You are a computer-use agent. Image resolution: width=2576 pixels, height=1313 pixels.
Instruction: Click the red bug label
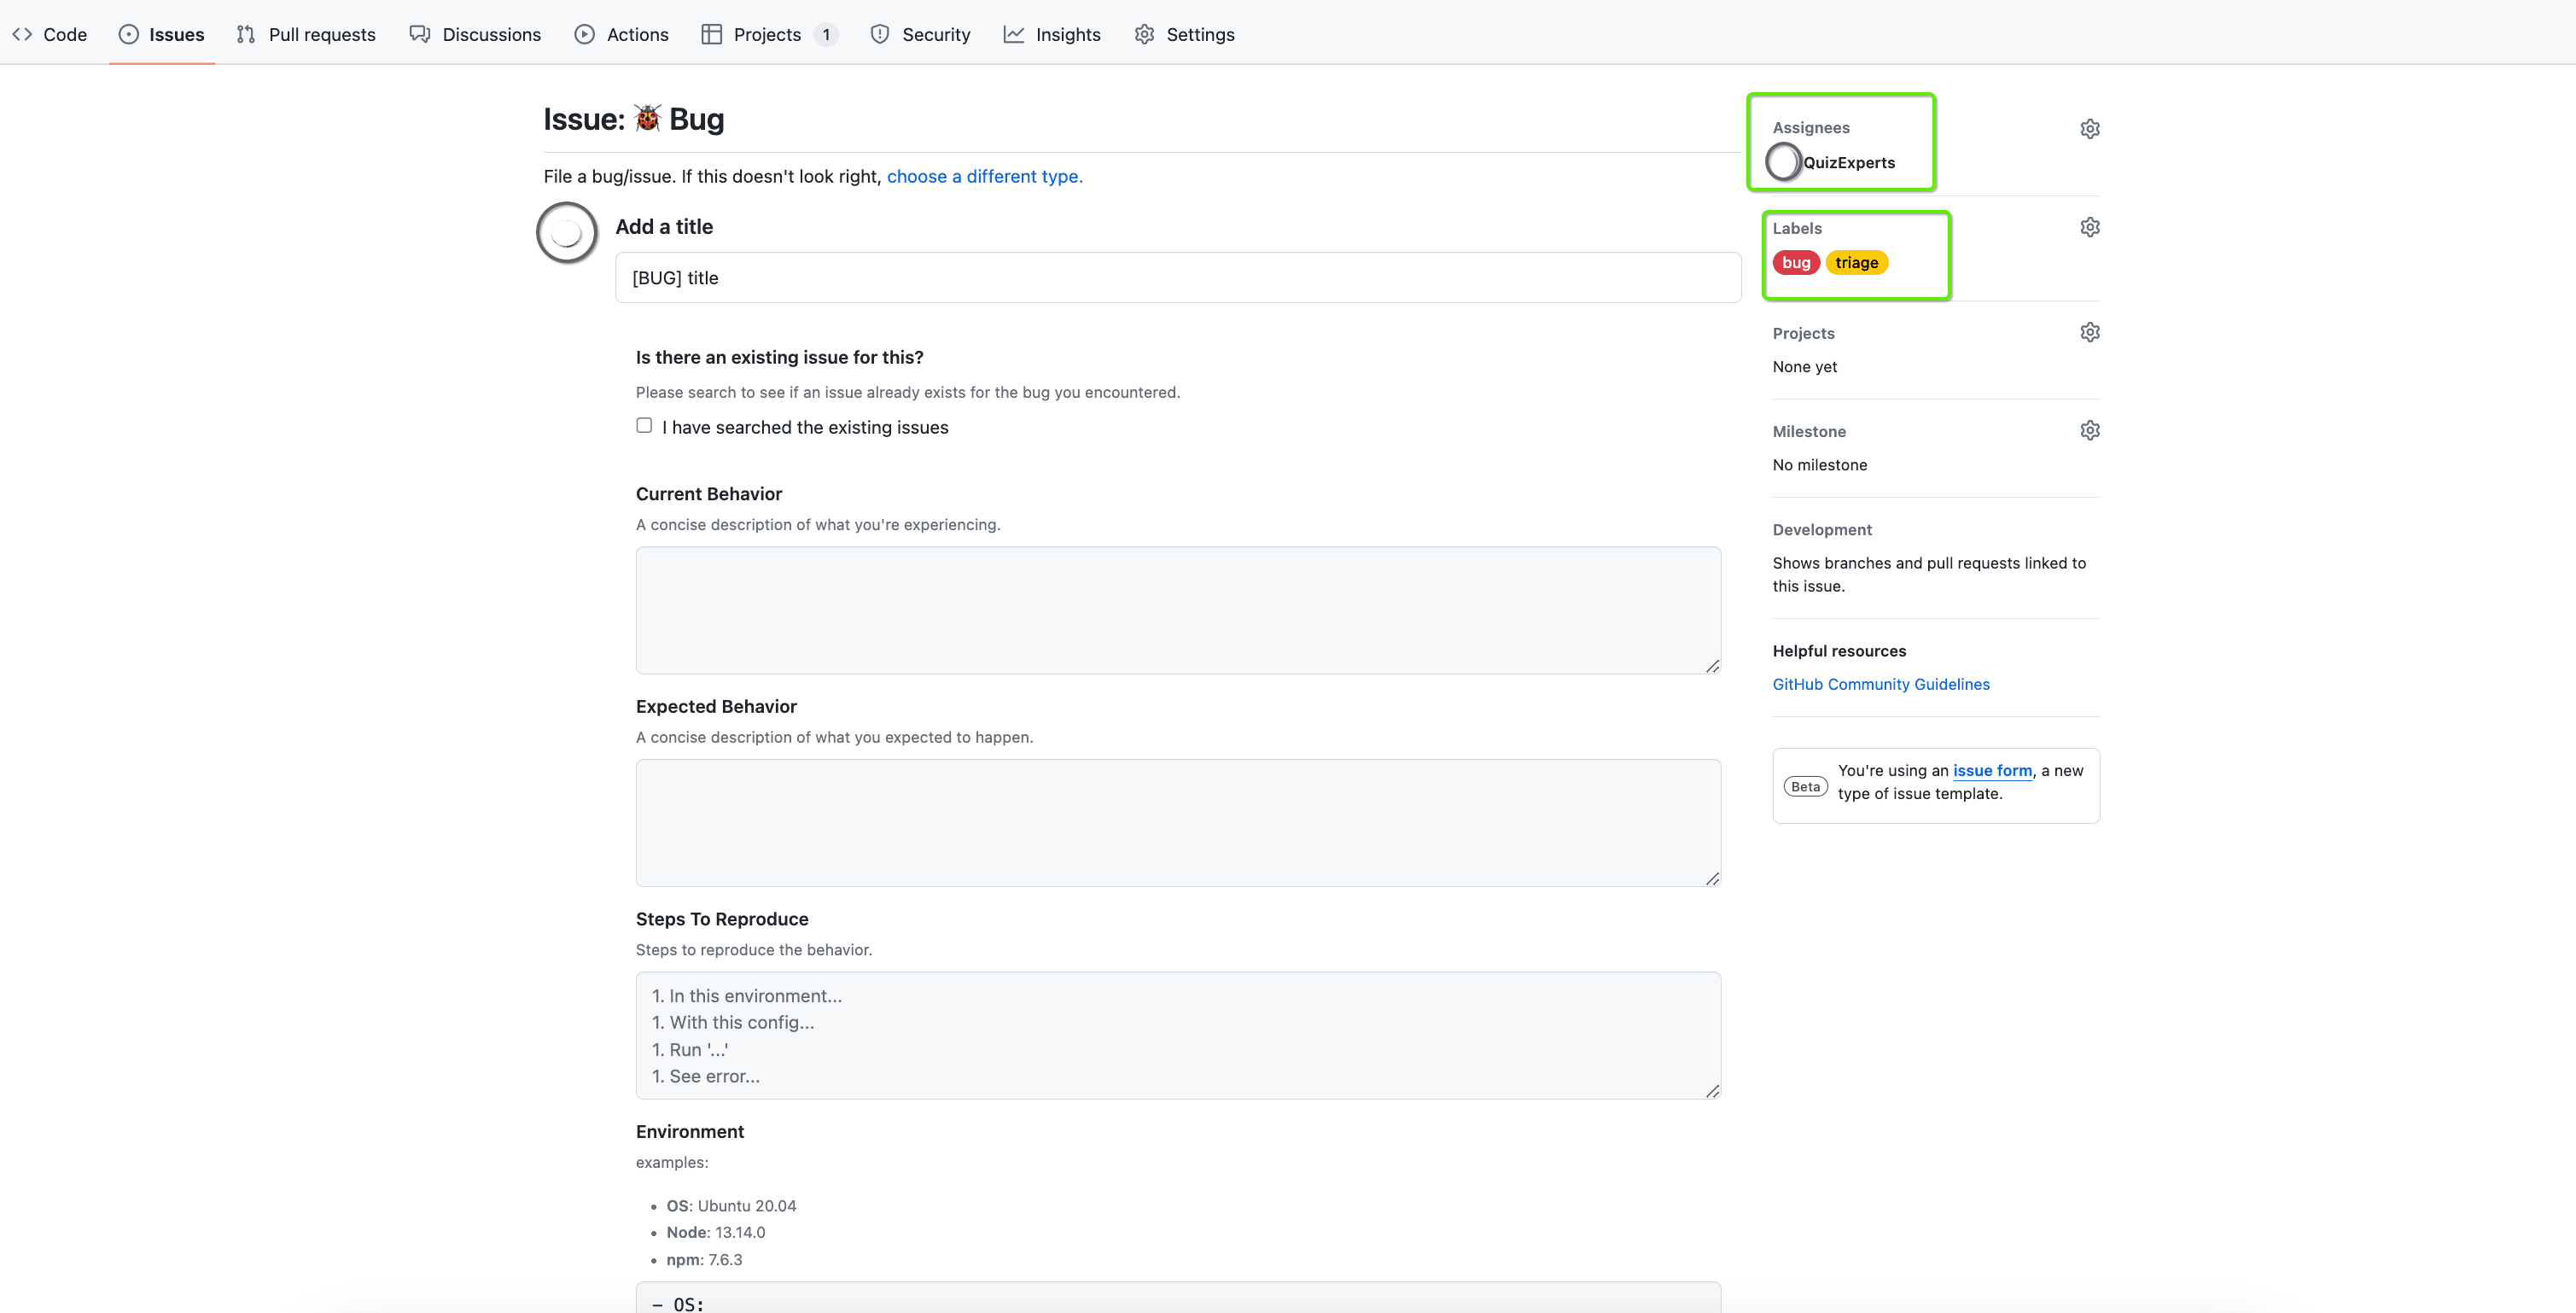[x=1795, y=263]
